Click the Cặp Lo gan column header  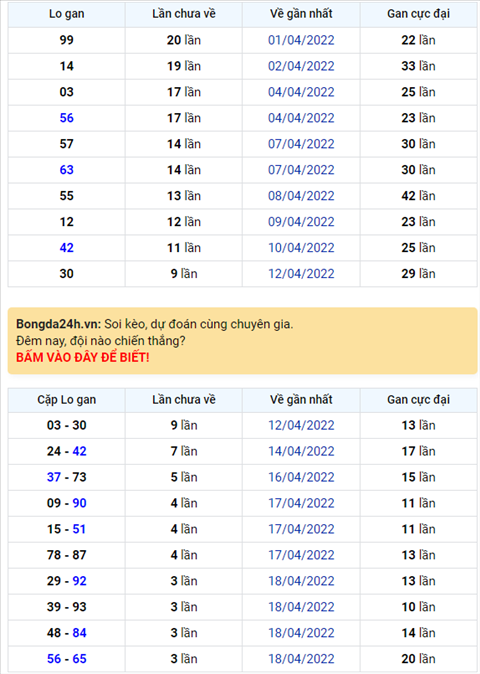(x=67, y=400)
